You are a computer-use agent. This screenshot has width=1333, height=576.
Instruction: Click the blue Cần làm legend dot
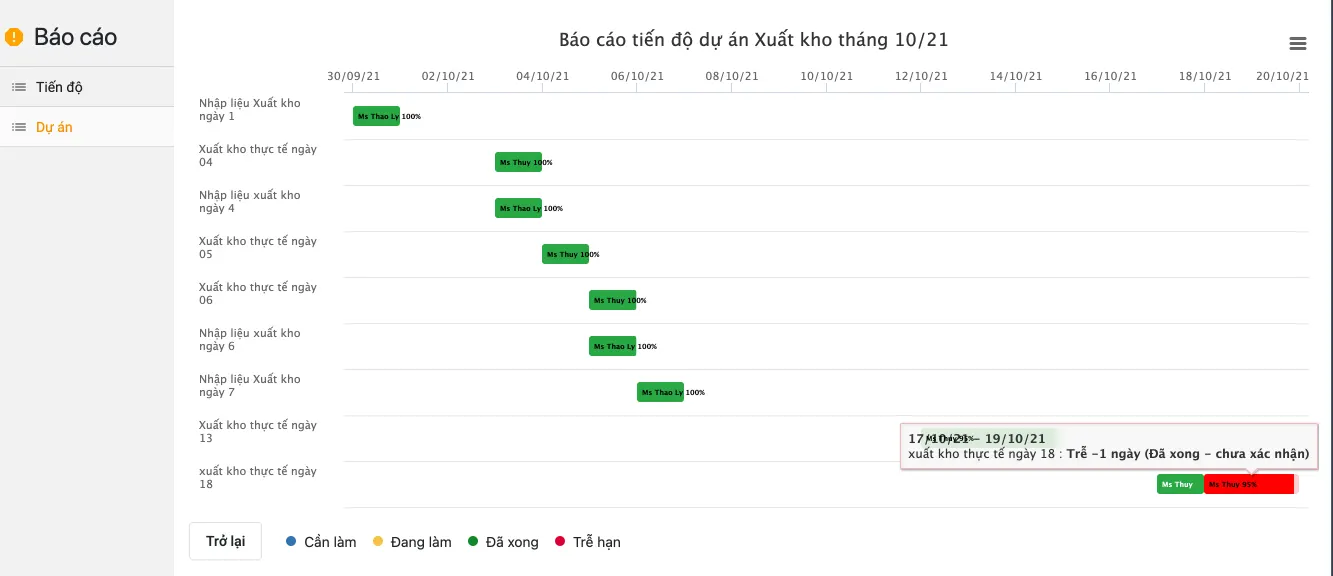[291, 542]
